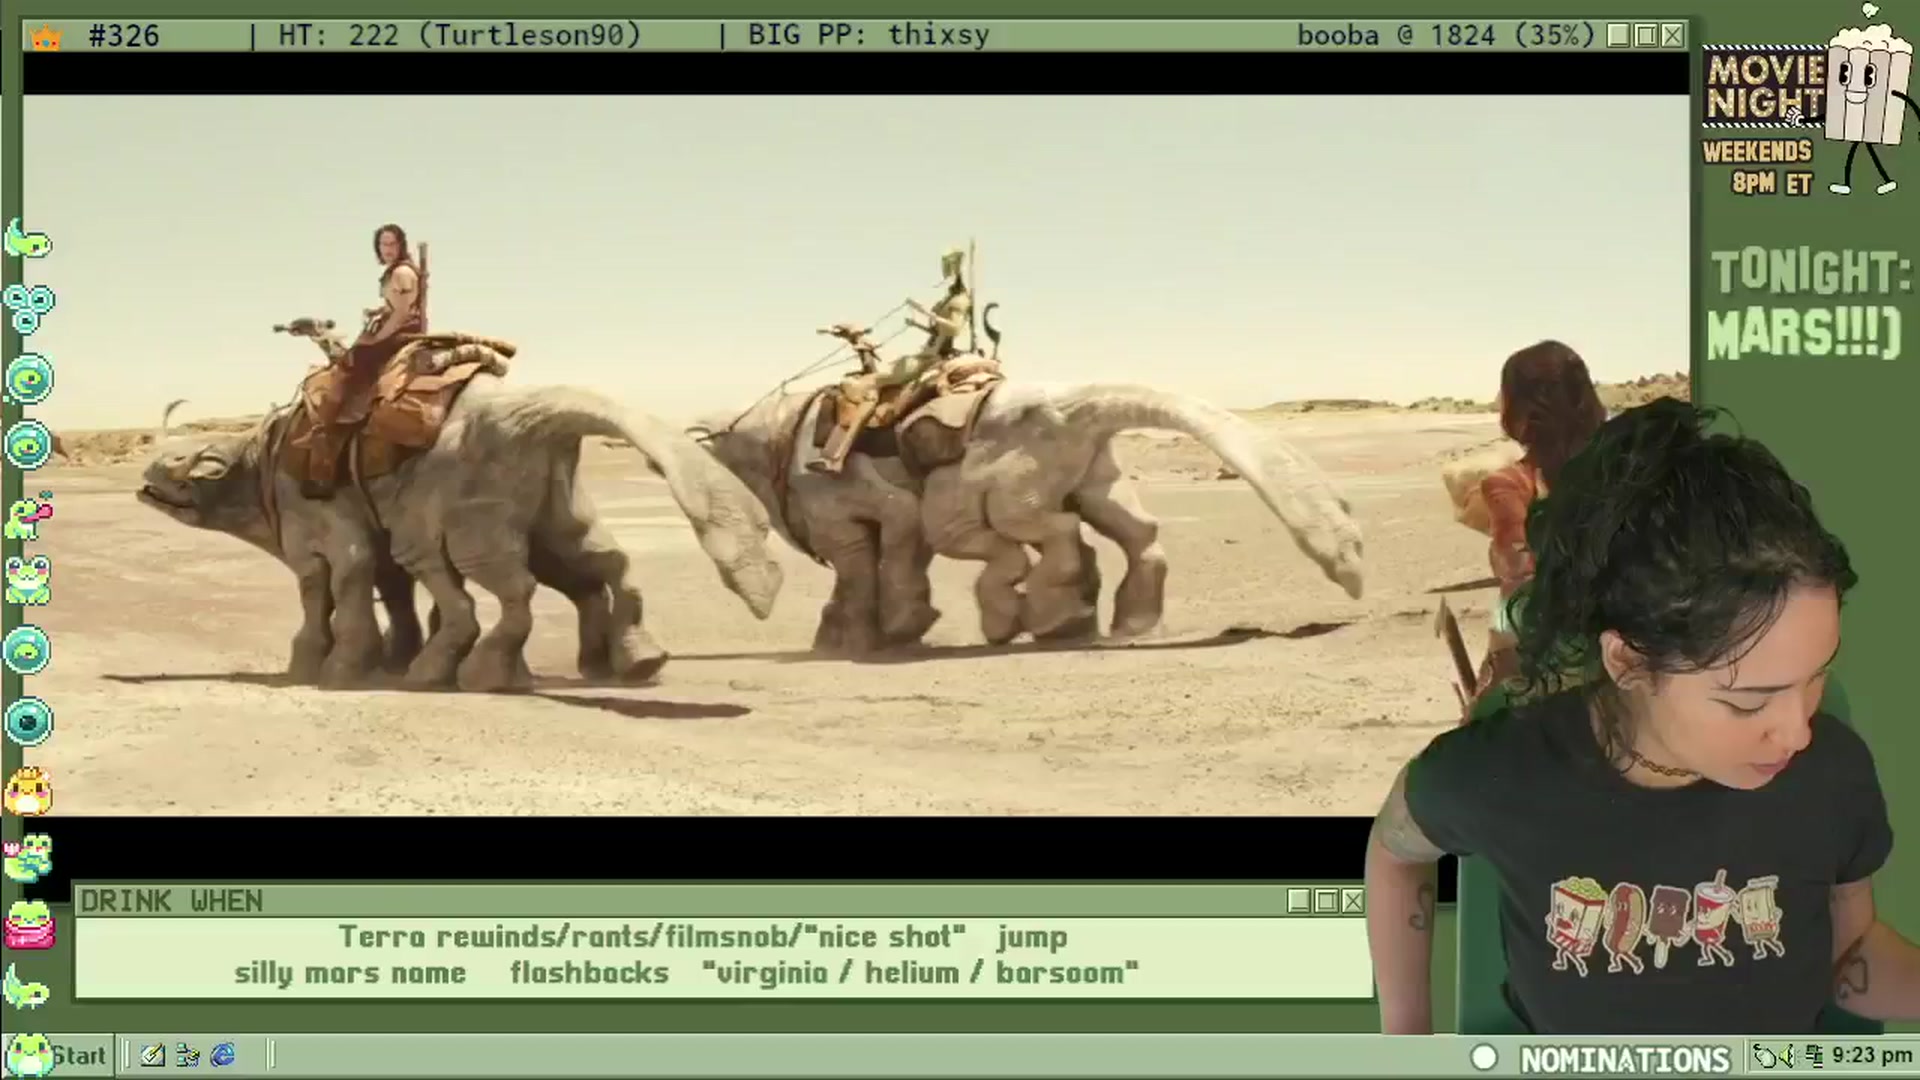Screen dimensions: 1920x1080
Task: Click the frog sitting in a pink bowl
Action: coord(28,924)
